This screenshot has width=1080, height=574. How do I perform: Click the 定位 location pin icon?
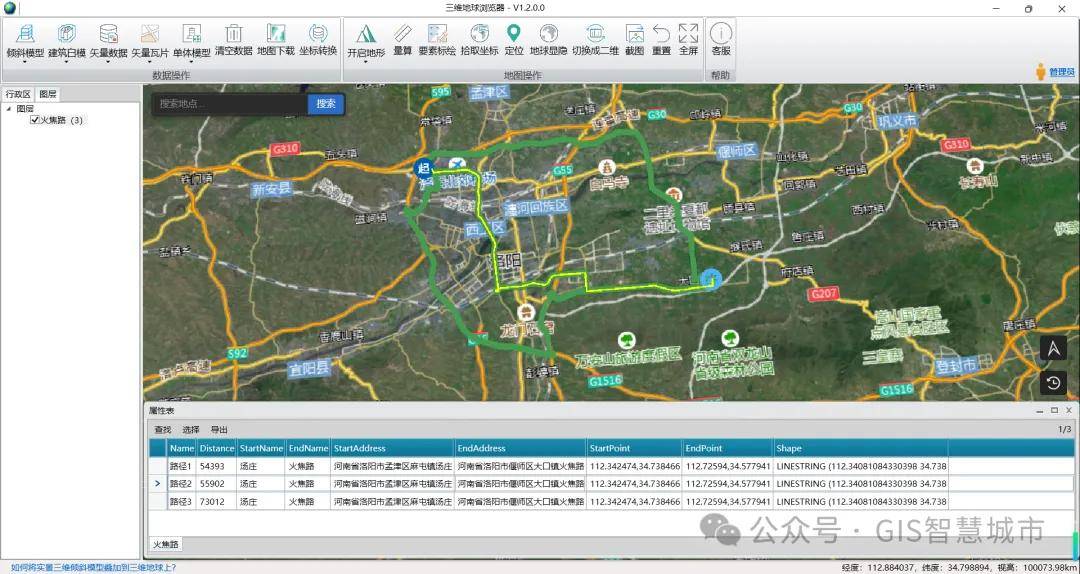pos(514,35)
